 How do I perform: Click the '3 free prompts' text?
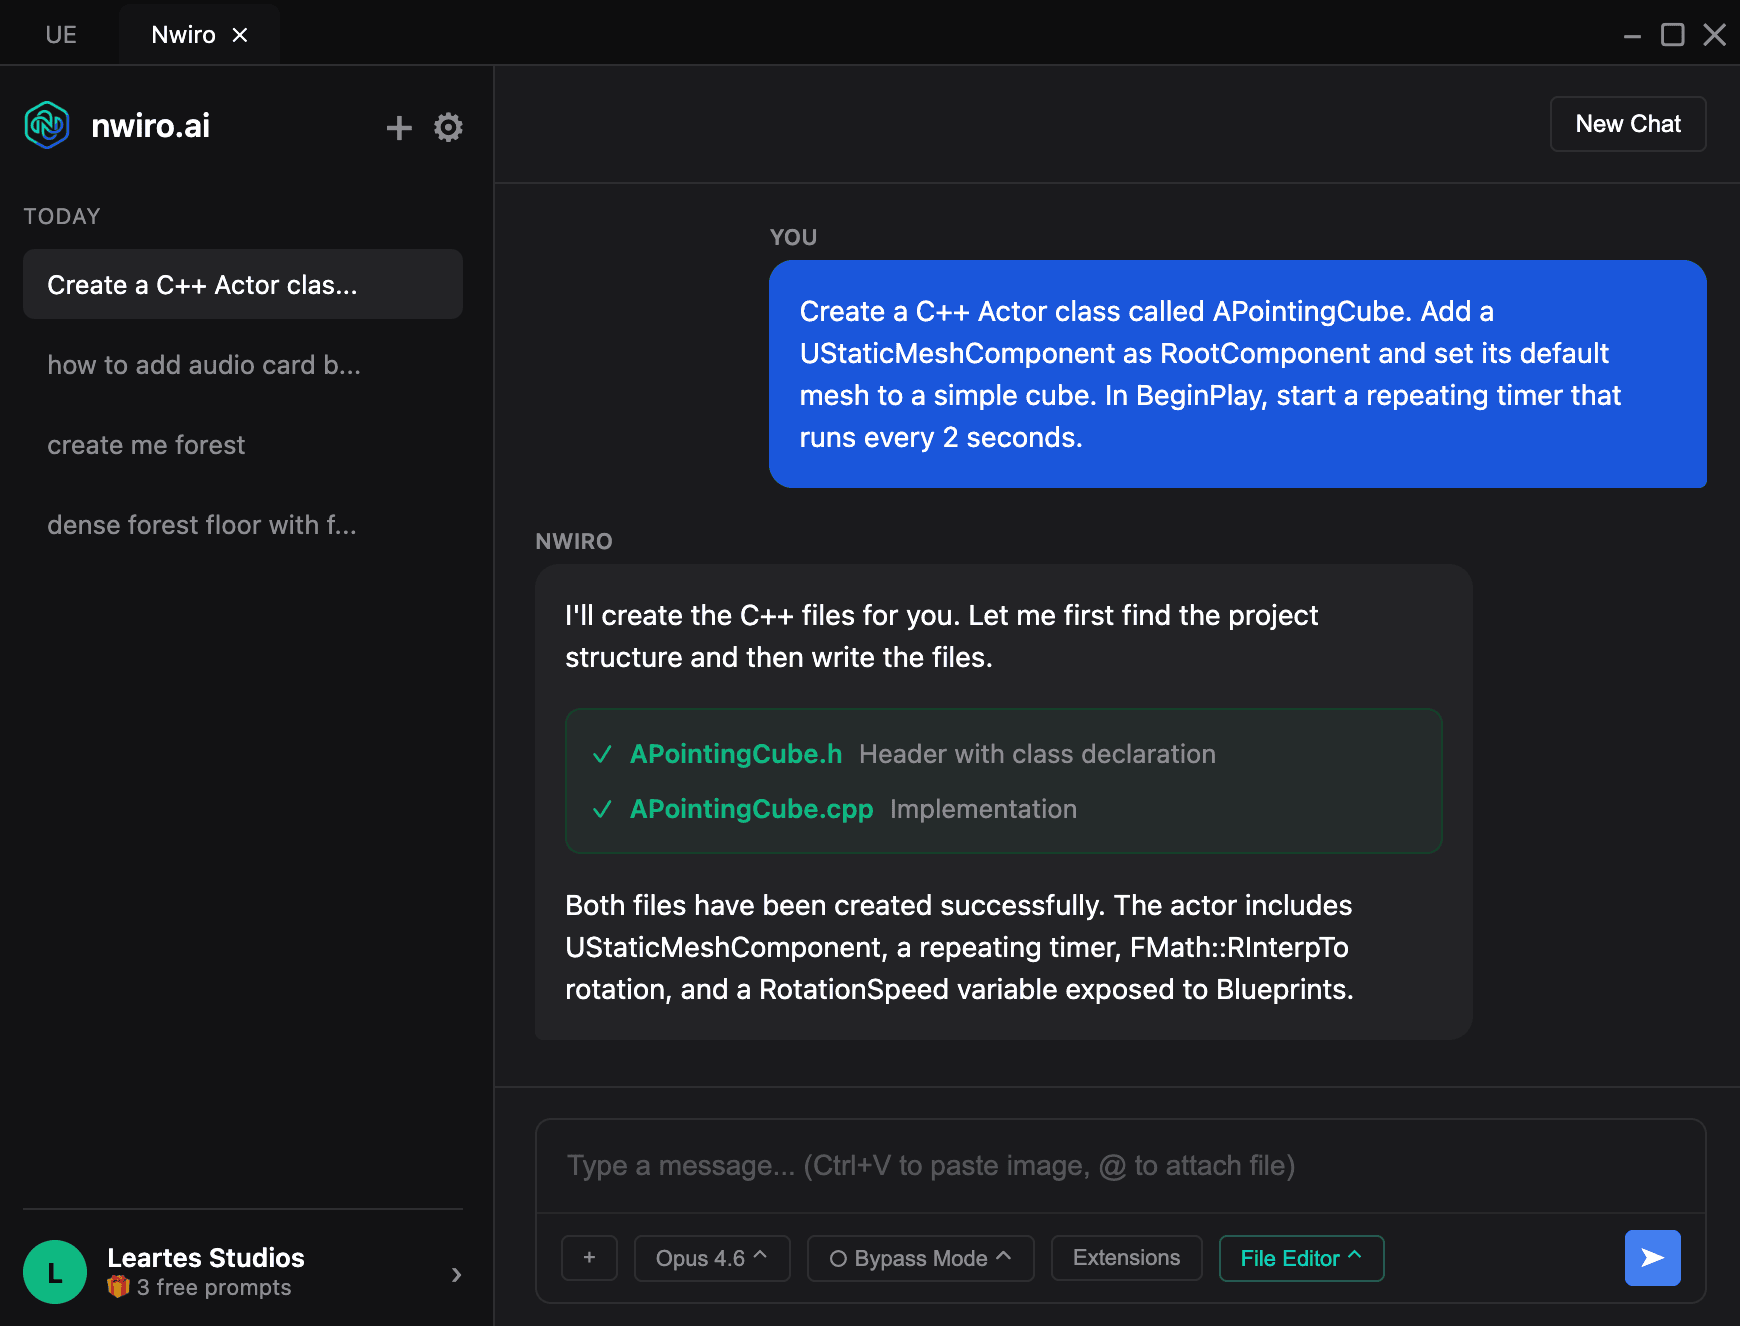[214, 1288]
